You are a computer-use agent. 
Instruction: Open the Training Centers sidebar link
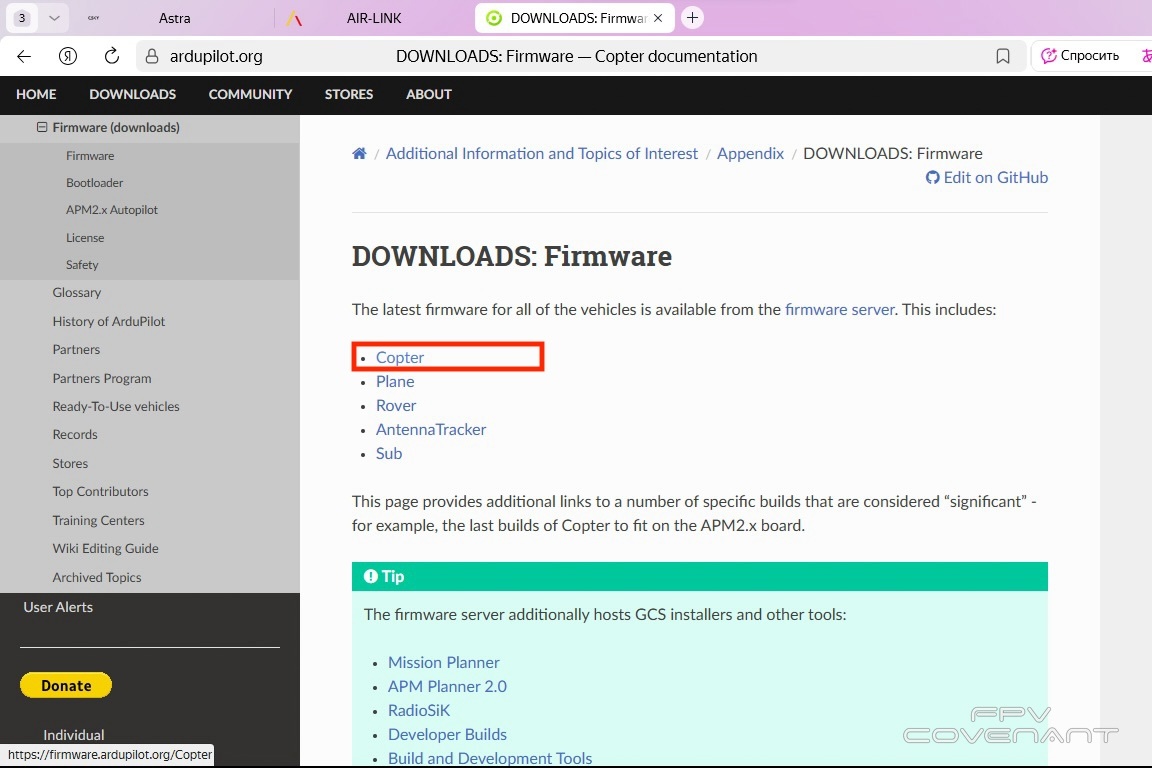(x=98, y=520)
